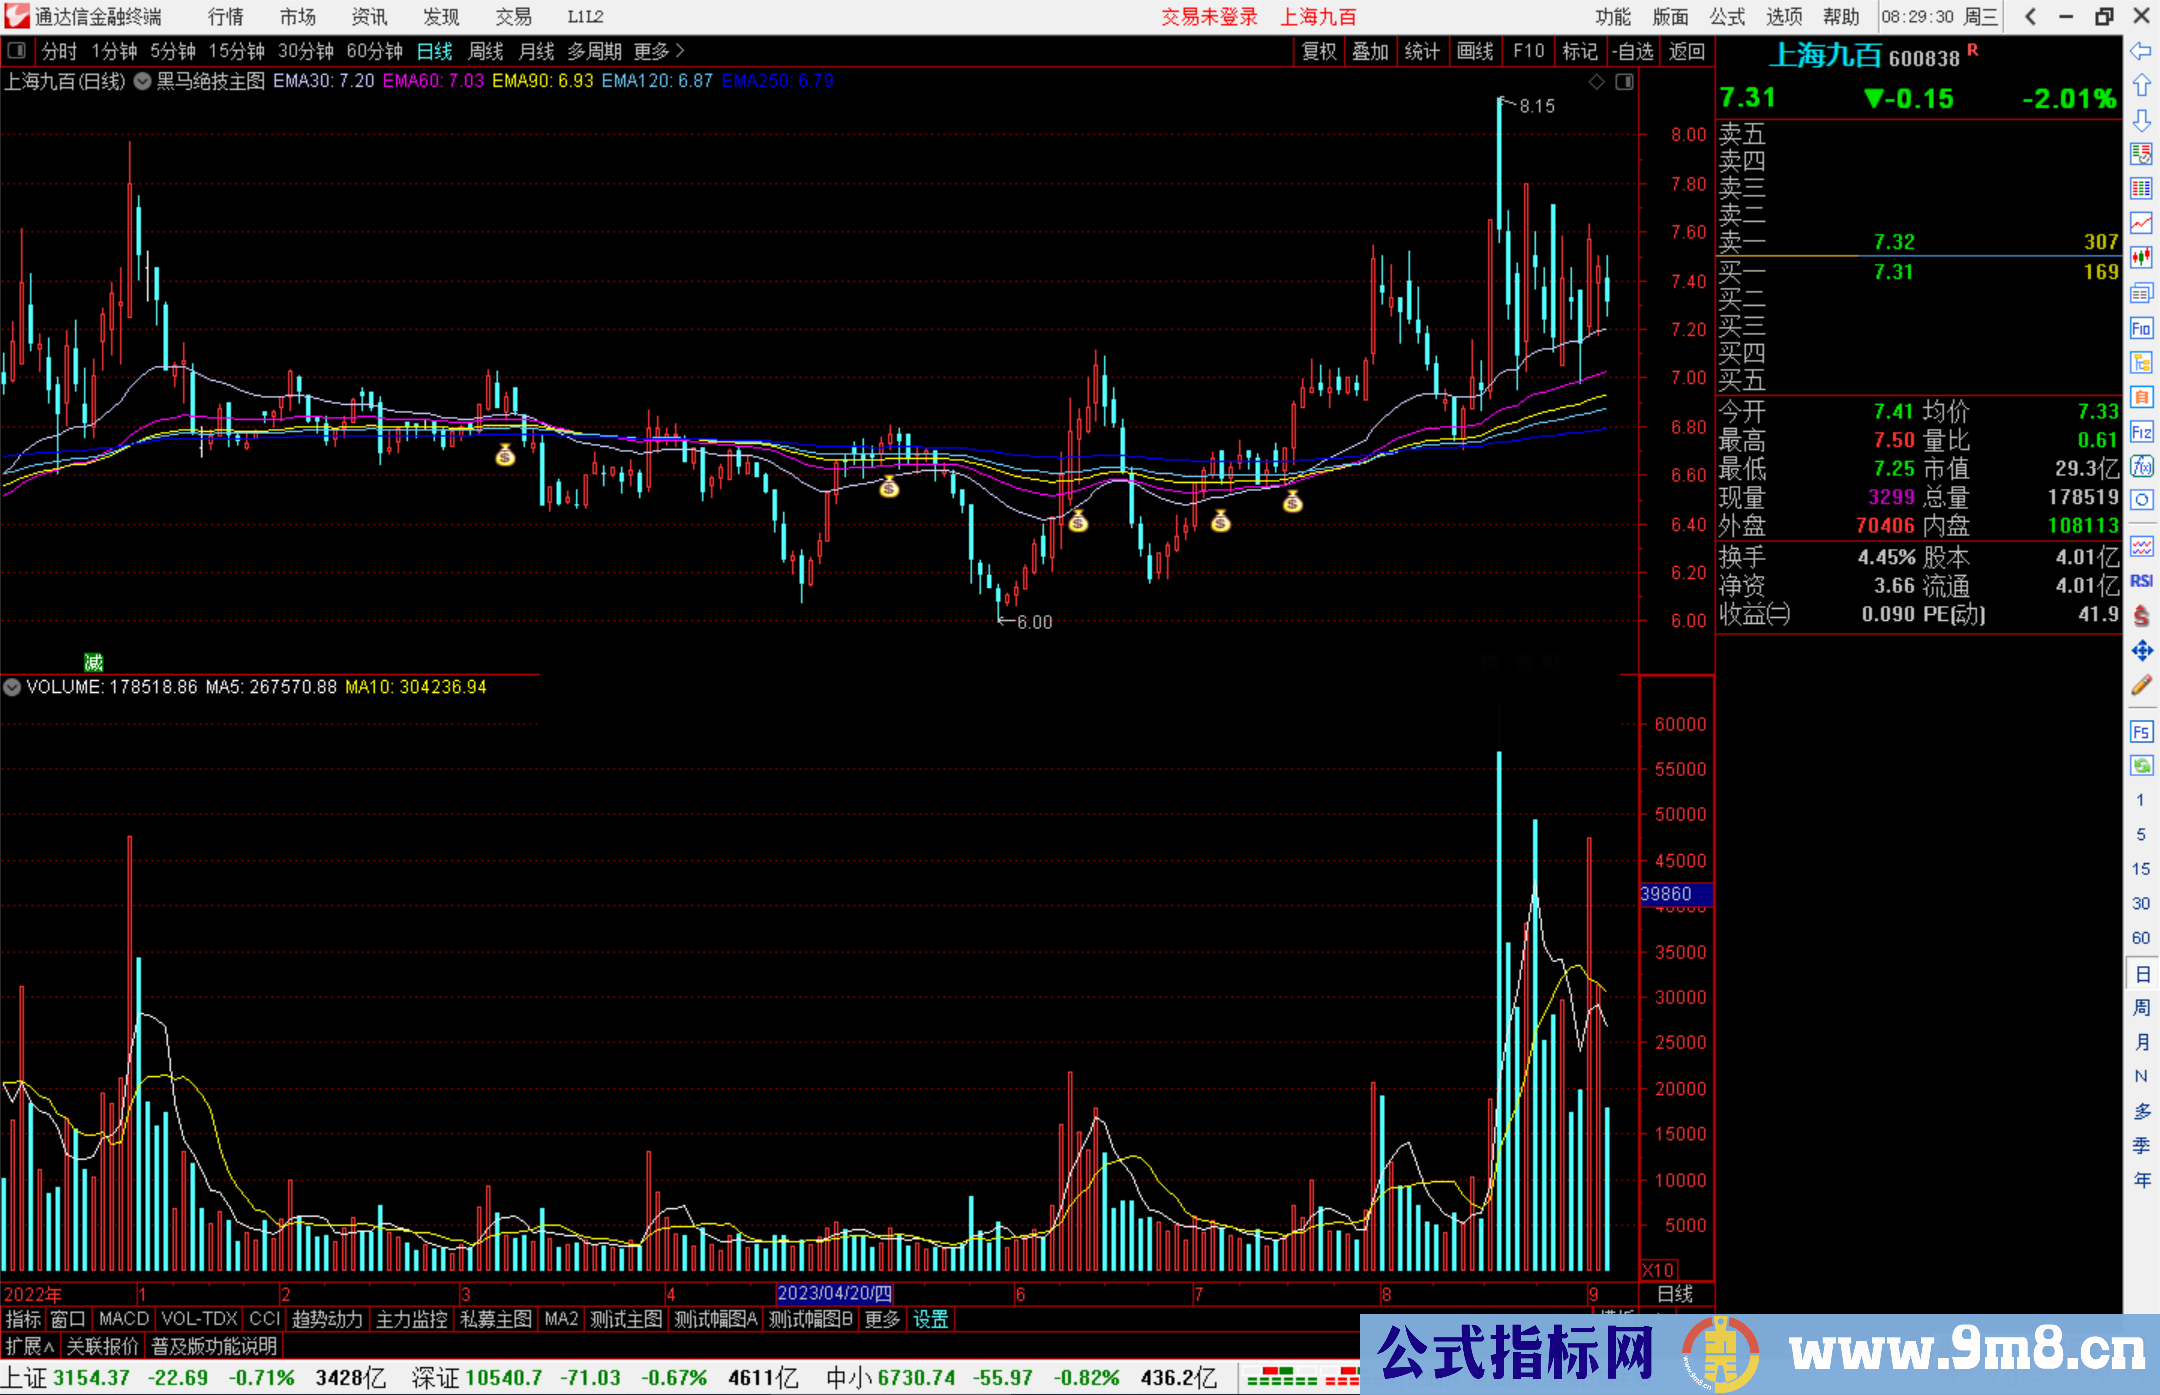Viewport: 2160px width, 1395px height.
Task: Click the 复权 button
Action: (x=1318, y=51)
